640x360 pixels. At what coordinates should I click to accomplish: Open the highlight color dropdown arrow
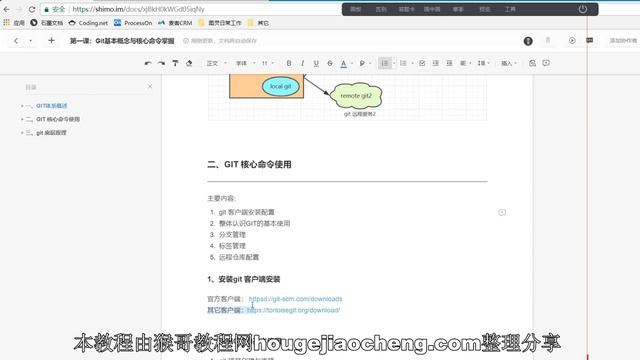click(x=370, y=63)
